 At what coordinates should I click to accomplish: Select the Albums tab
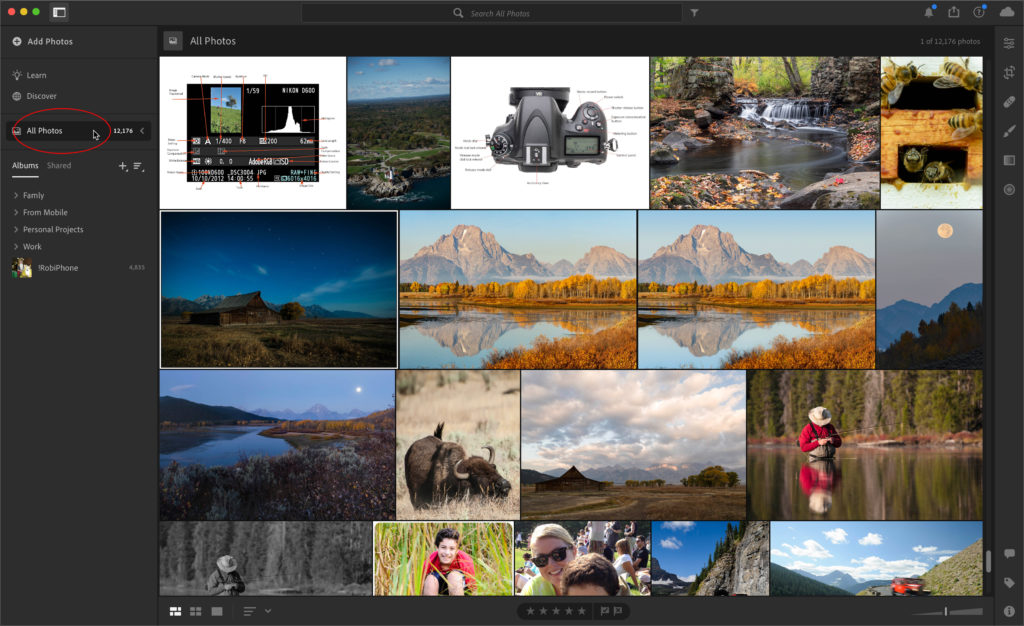25,166
